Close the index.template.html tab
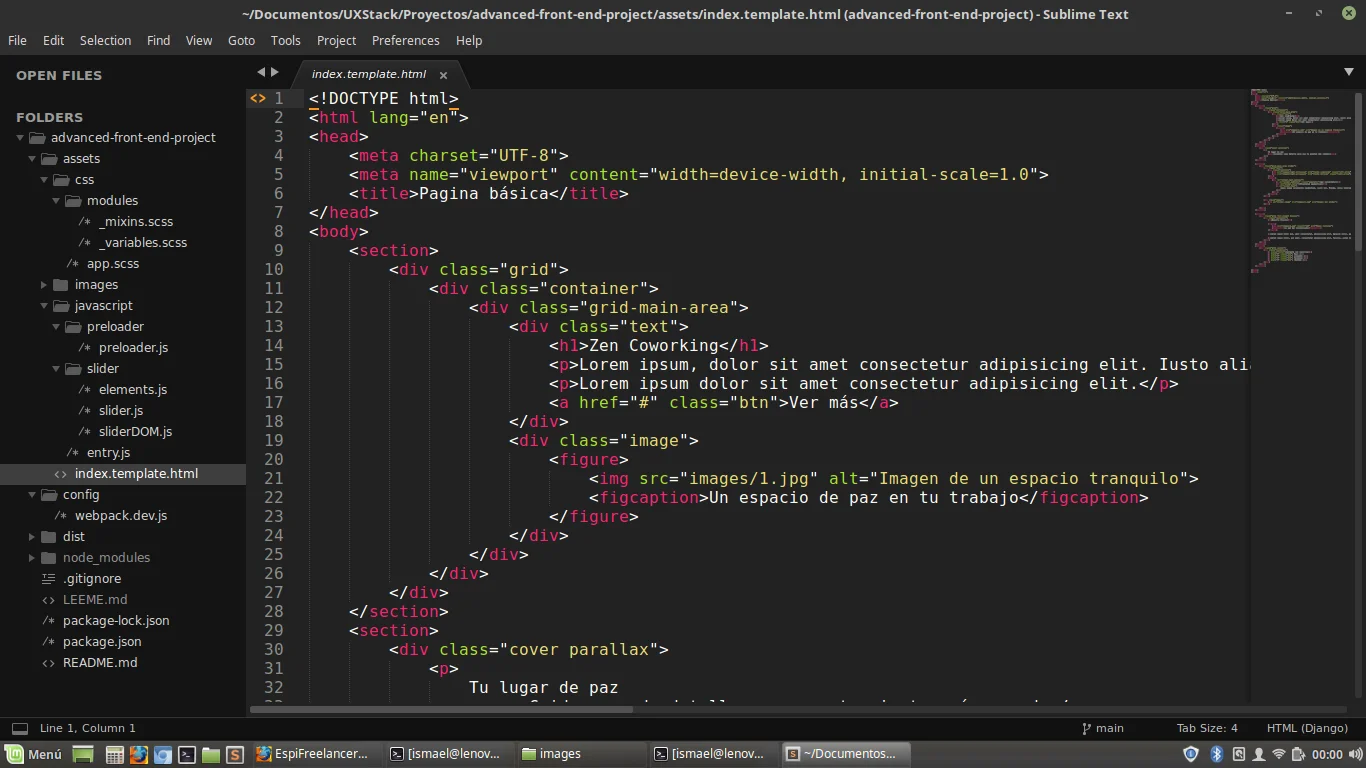 coord(443,75)
